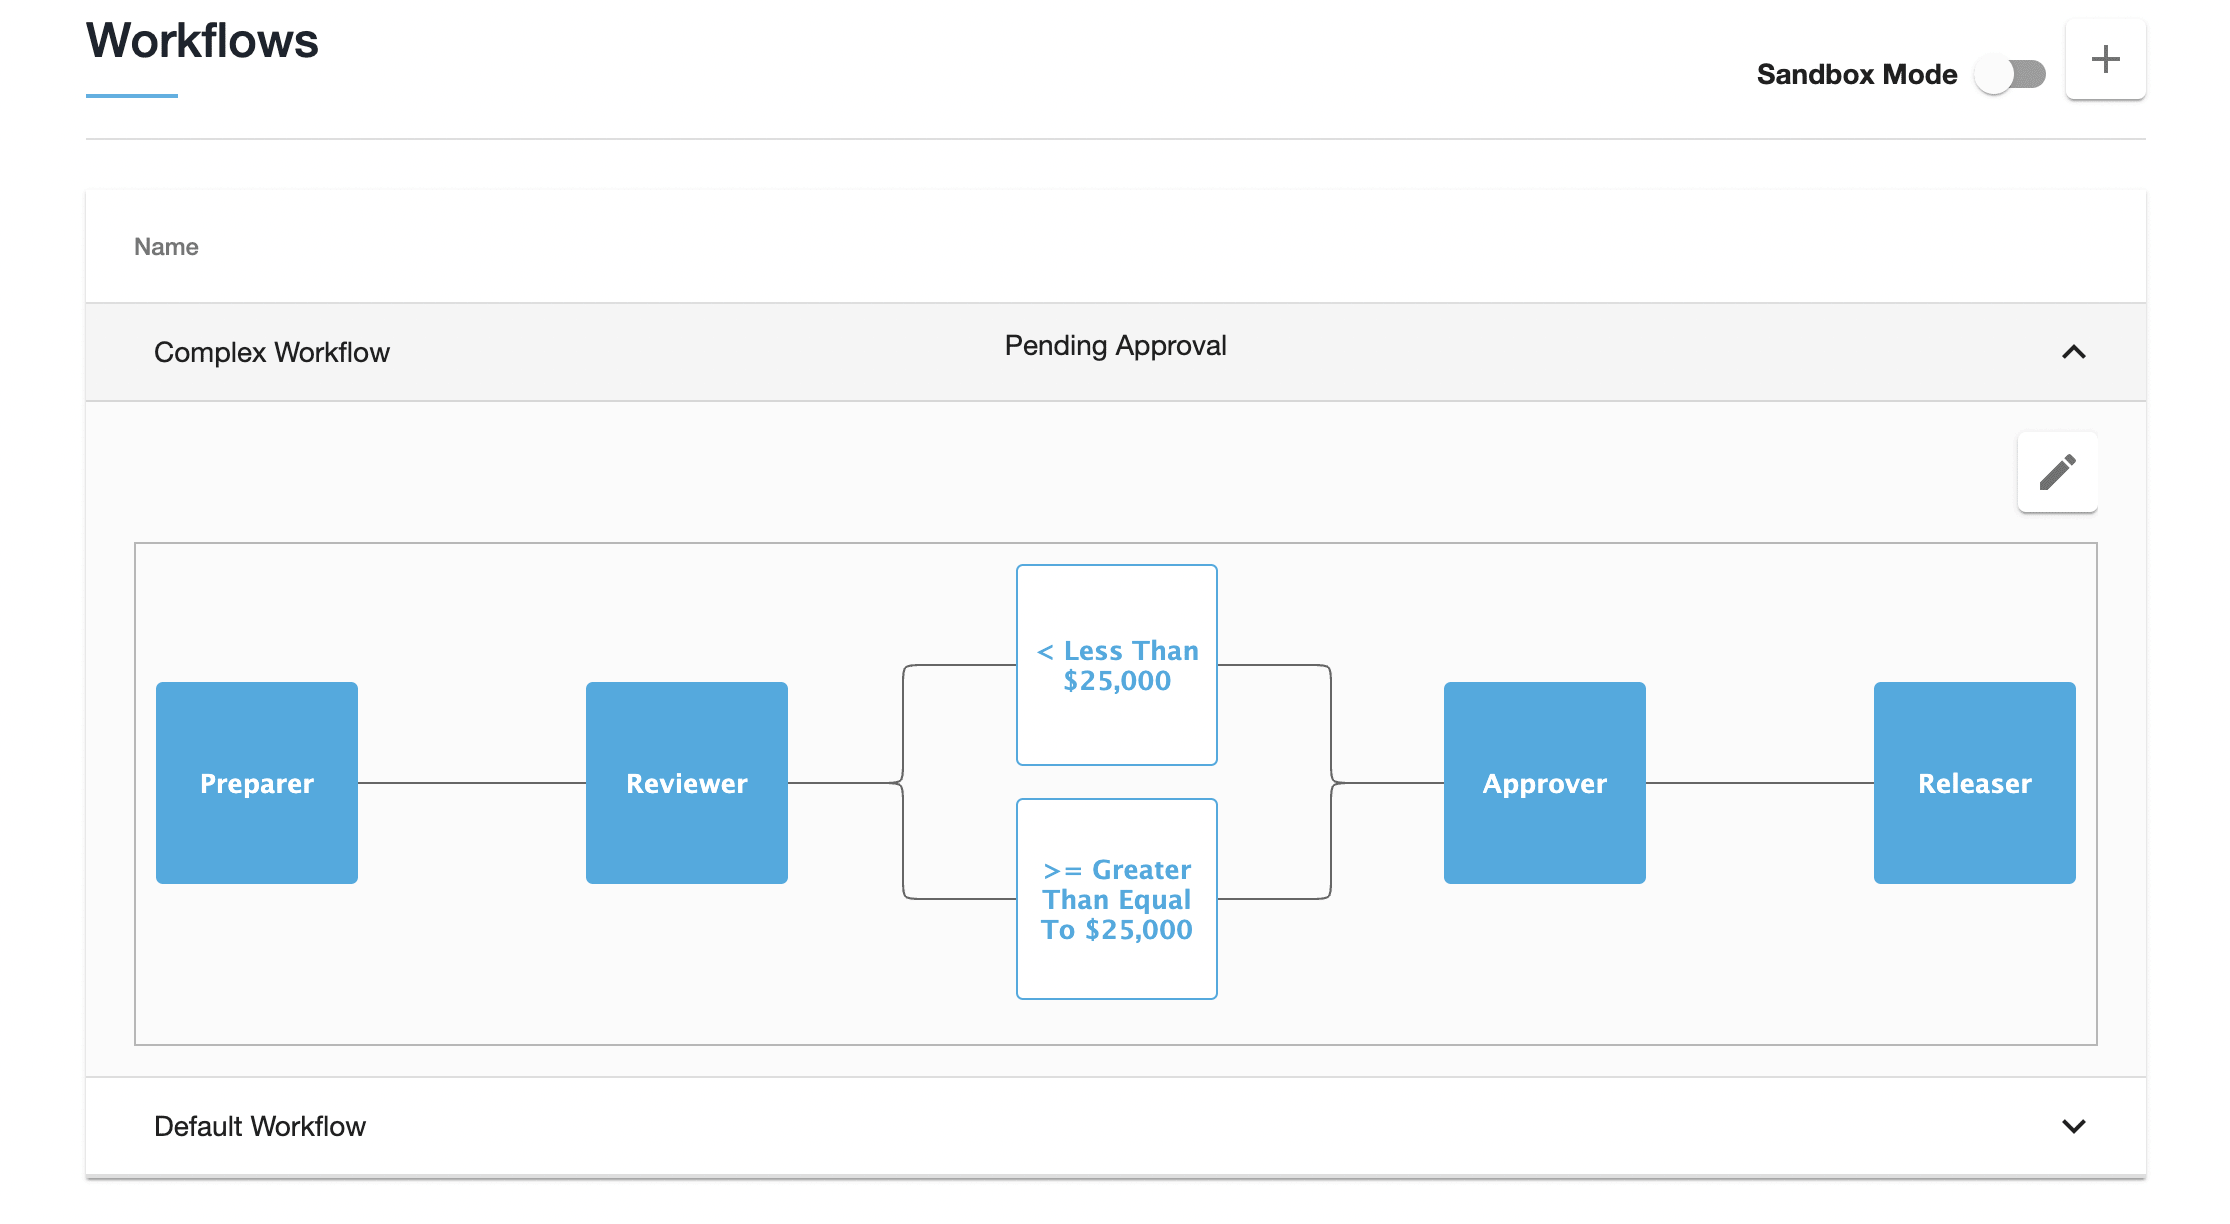Select the Approver step node
This screenshot has width=2230, height=1224.
click(1543, 783)
